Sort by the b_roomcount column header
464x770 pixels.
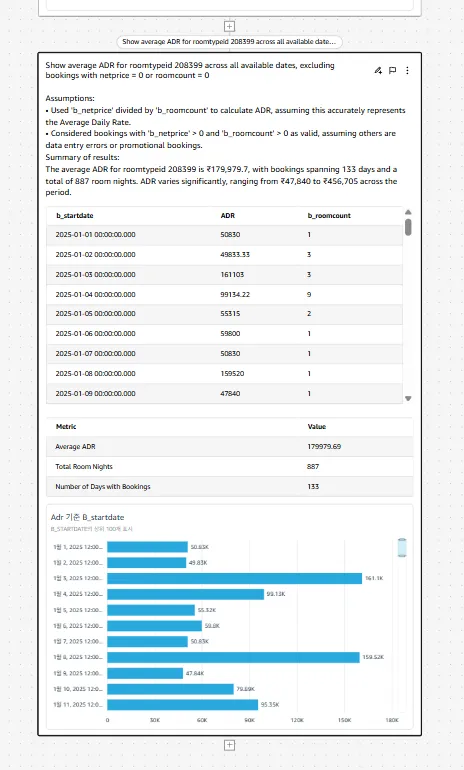(x=329, y=216)
